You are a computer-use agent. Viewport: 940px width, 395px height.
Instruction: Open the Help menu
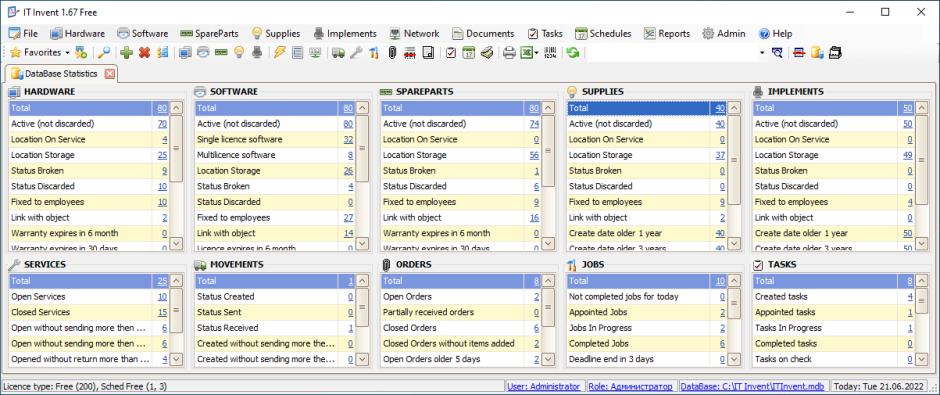775,34
